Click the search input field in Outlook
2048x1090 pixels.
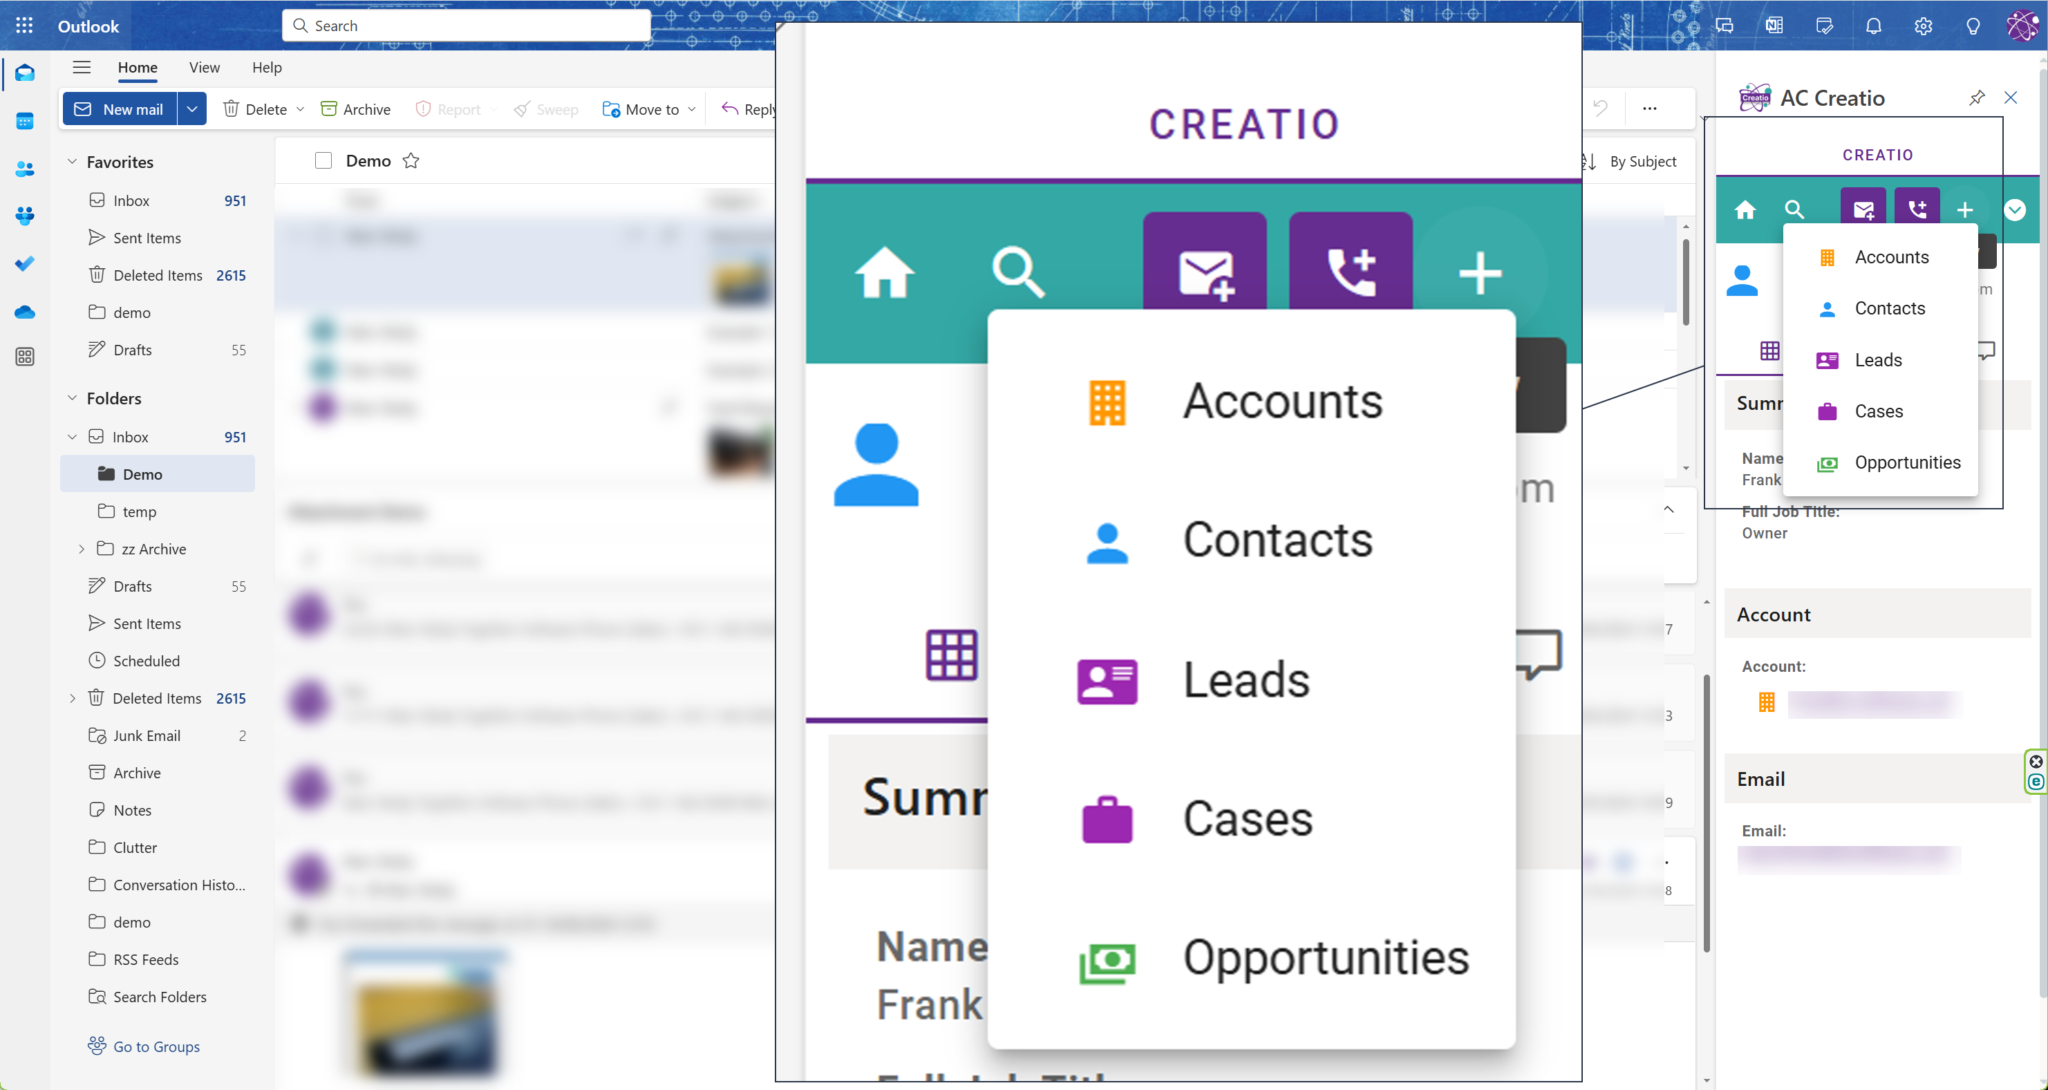click(467, 24)
